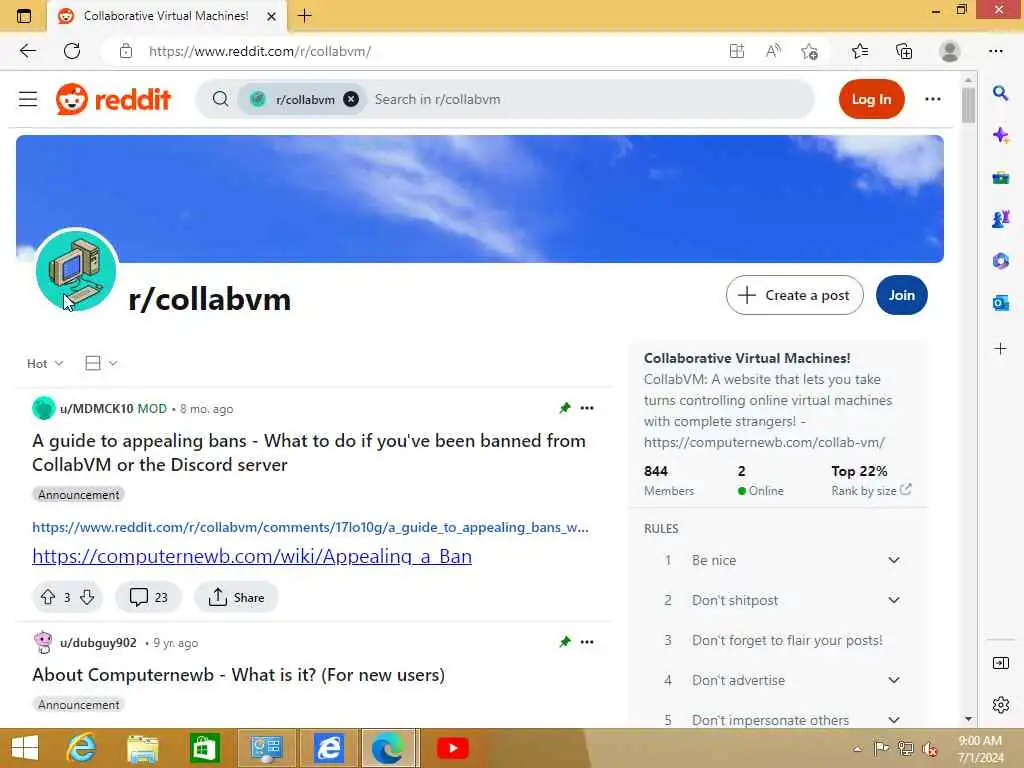Switch to Collaborative Virtual Machines tab

(166, 16)
